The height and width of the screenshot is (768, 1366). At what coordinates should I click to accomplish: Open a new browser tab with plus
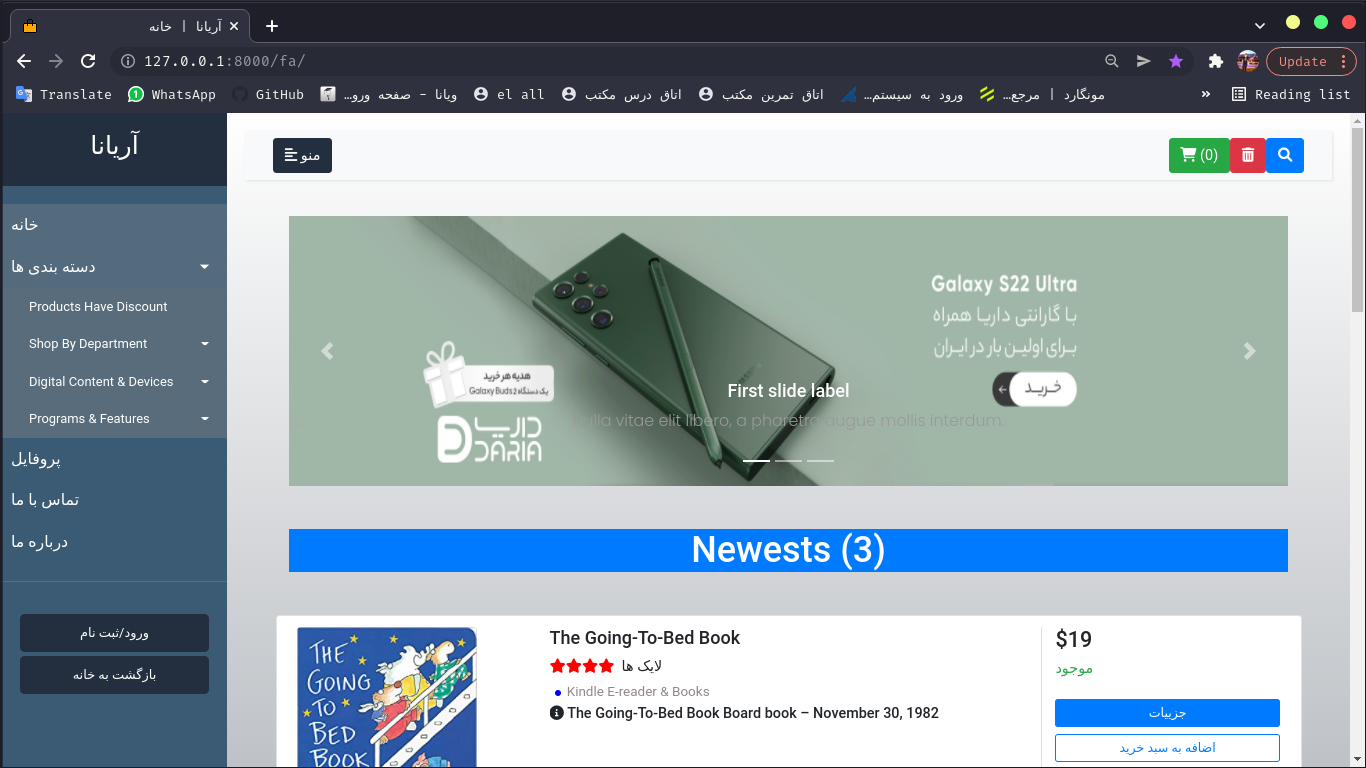tap(272, 26)
